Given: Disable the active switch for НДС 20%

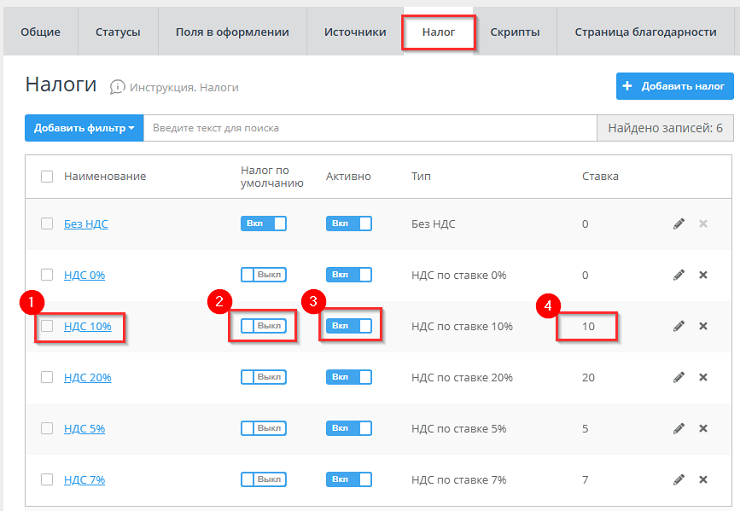Looking at the screenshot, I should coord(348,377).
